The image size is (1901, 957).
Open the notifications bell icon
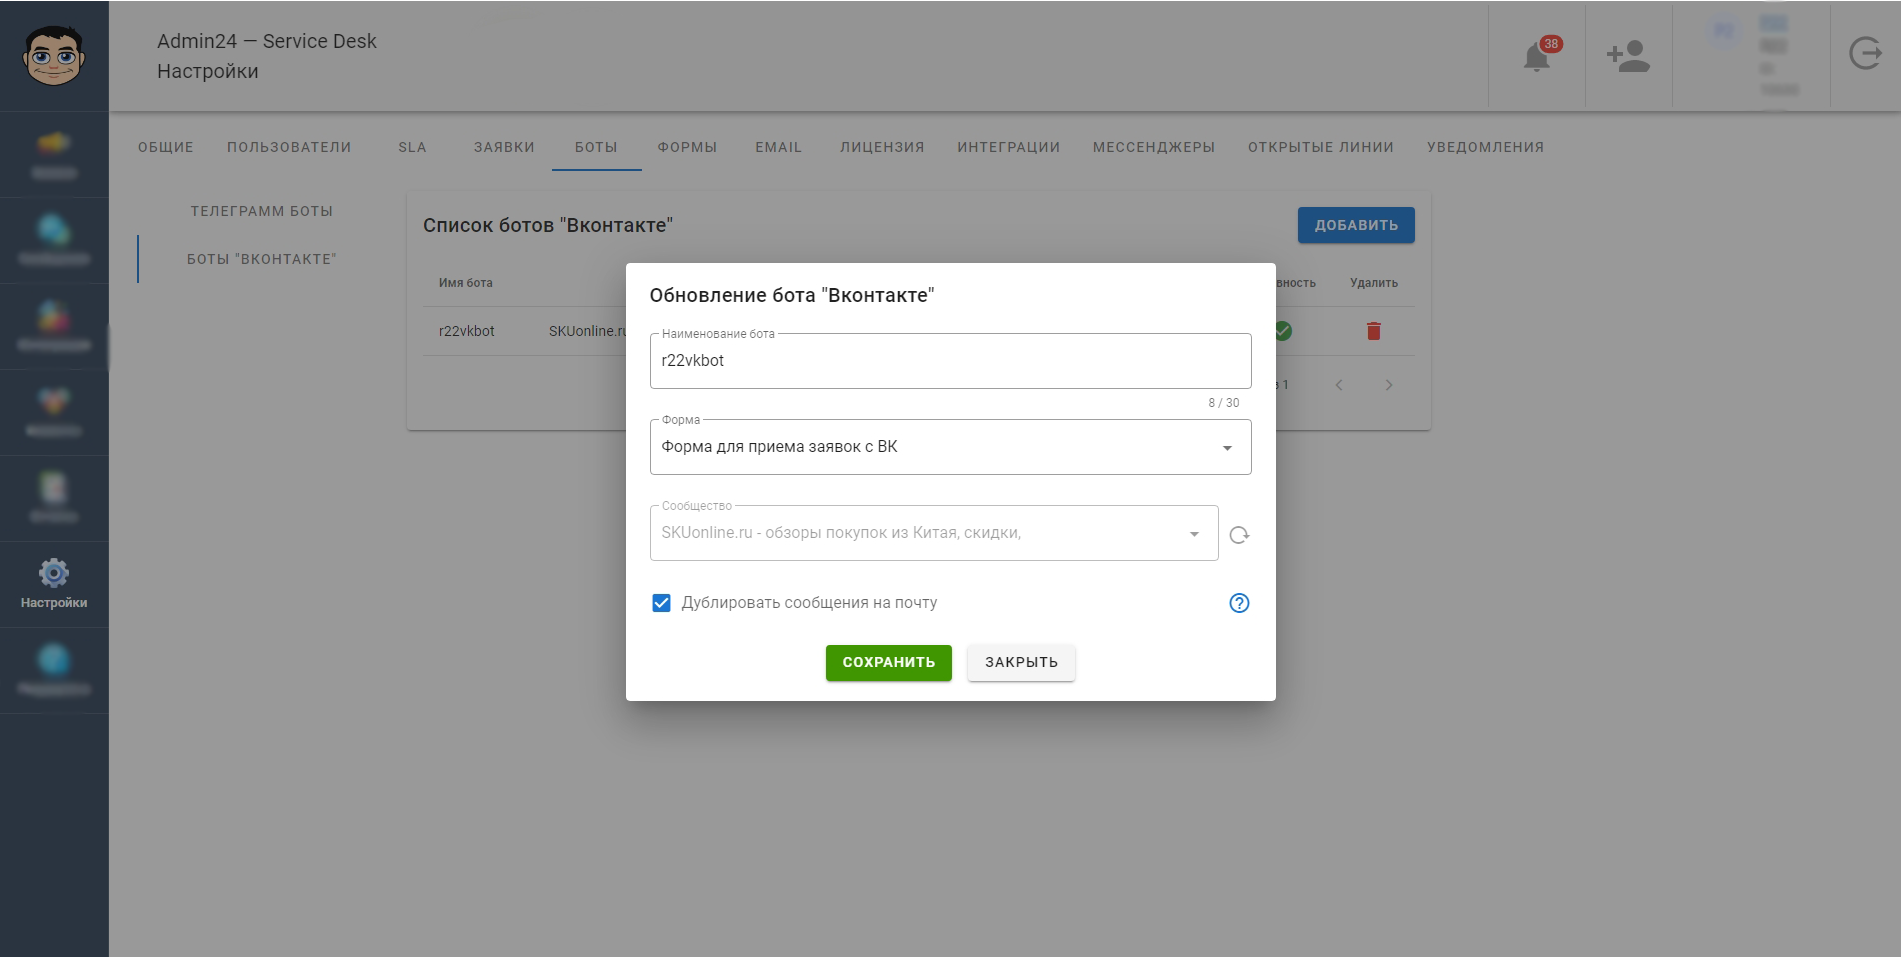1537,57
